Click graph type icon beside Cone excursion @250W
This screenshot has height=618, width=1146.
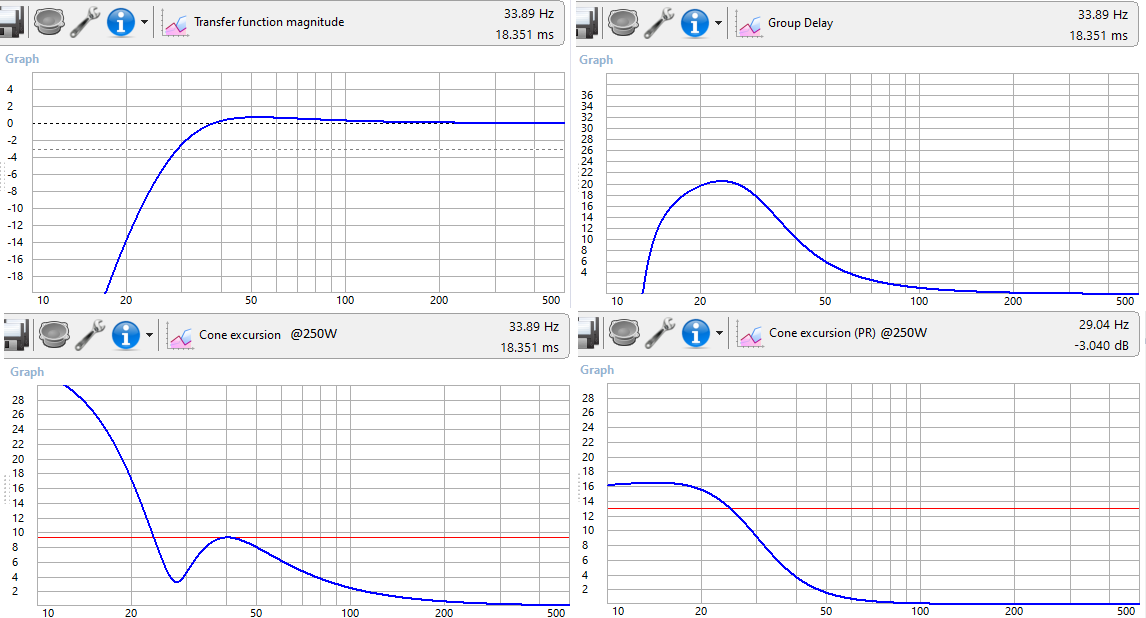(181, 337)
